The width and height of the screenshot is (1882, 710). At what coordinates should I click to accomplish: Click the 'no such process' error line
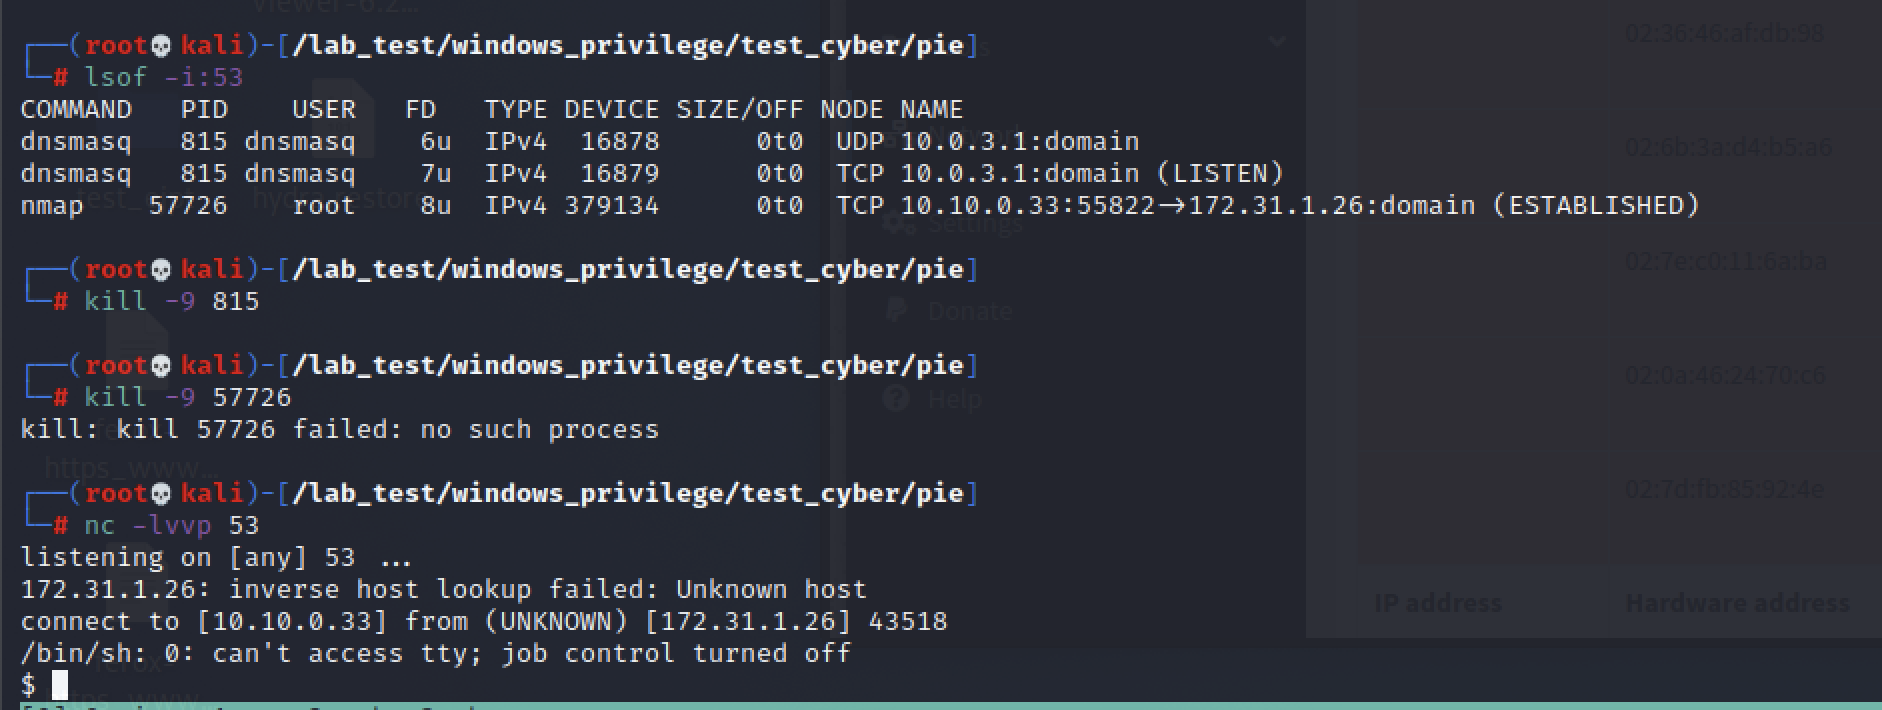click(x=340, y=429)
